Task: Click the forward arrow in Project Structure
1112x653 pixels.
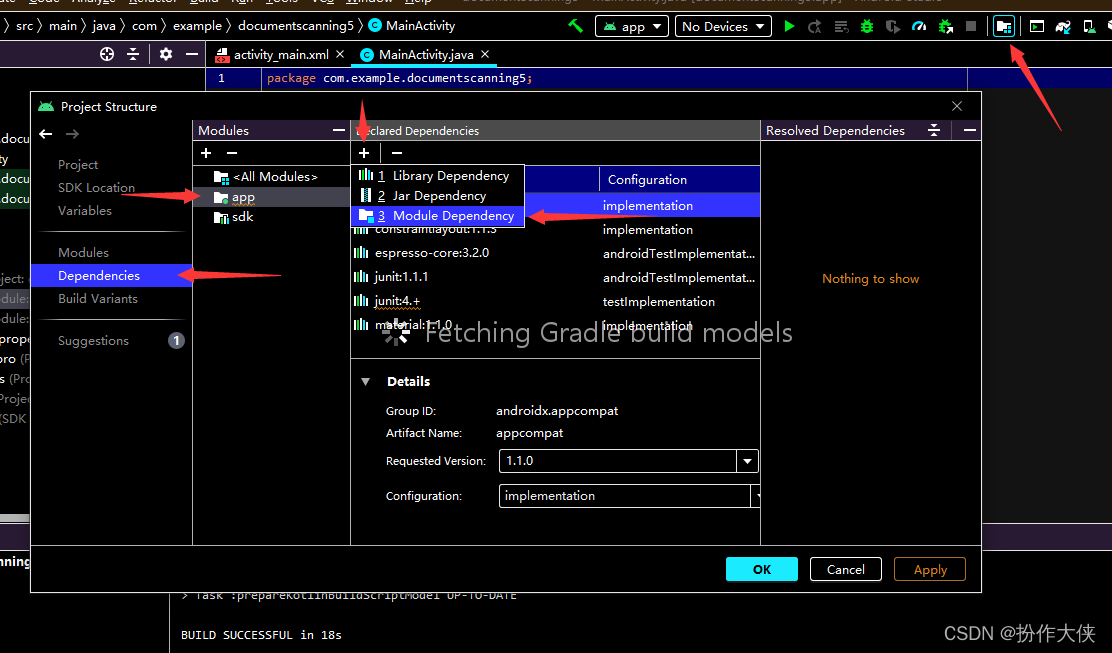Action: [x=72, y=134]
